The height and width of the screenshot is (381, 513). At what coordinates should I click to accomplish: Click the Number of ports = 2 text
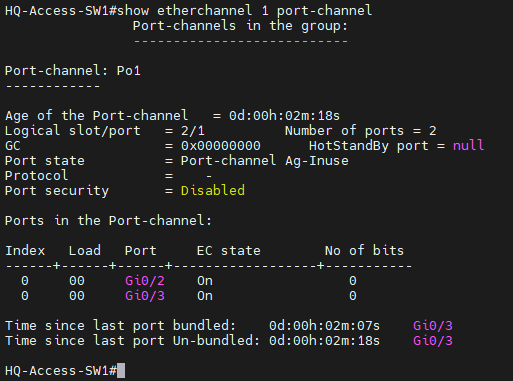coord(361,131)
